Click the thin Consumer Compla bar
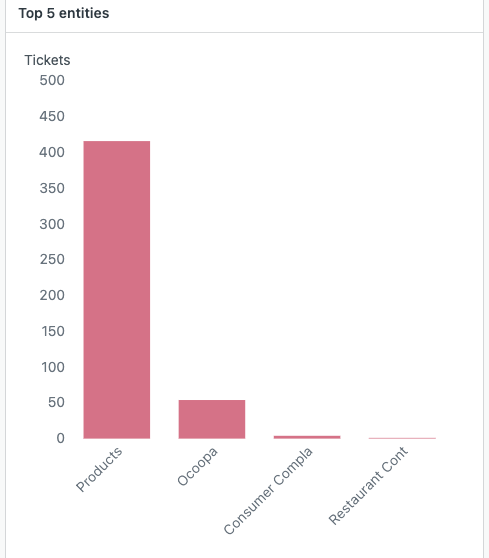This screenshot has height=558, width=489. [x=307, y=437]
